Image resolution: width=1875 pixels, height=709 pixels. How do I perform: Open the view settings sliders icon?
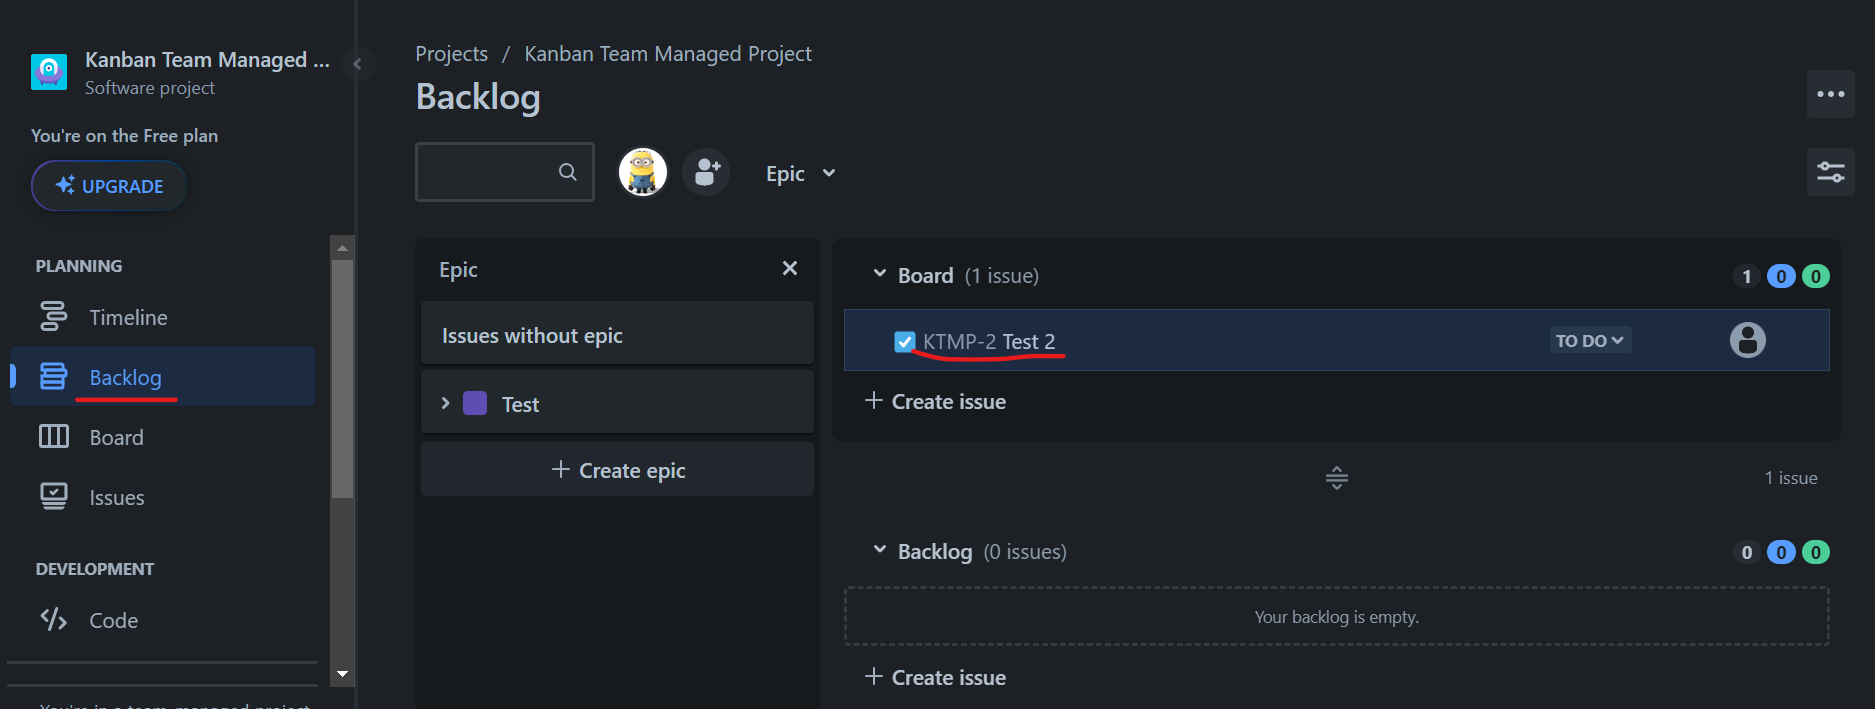[x=1830, y=172]
